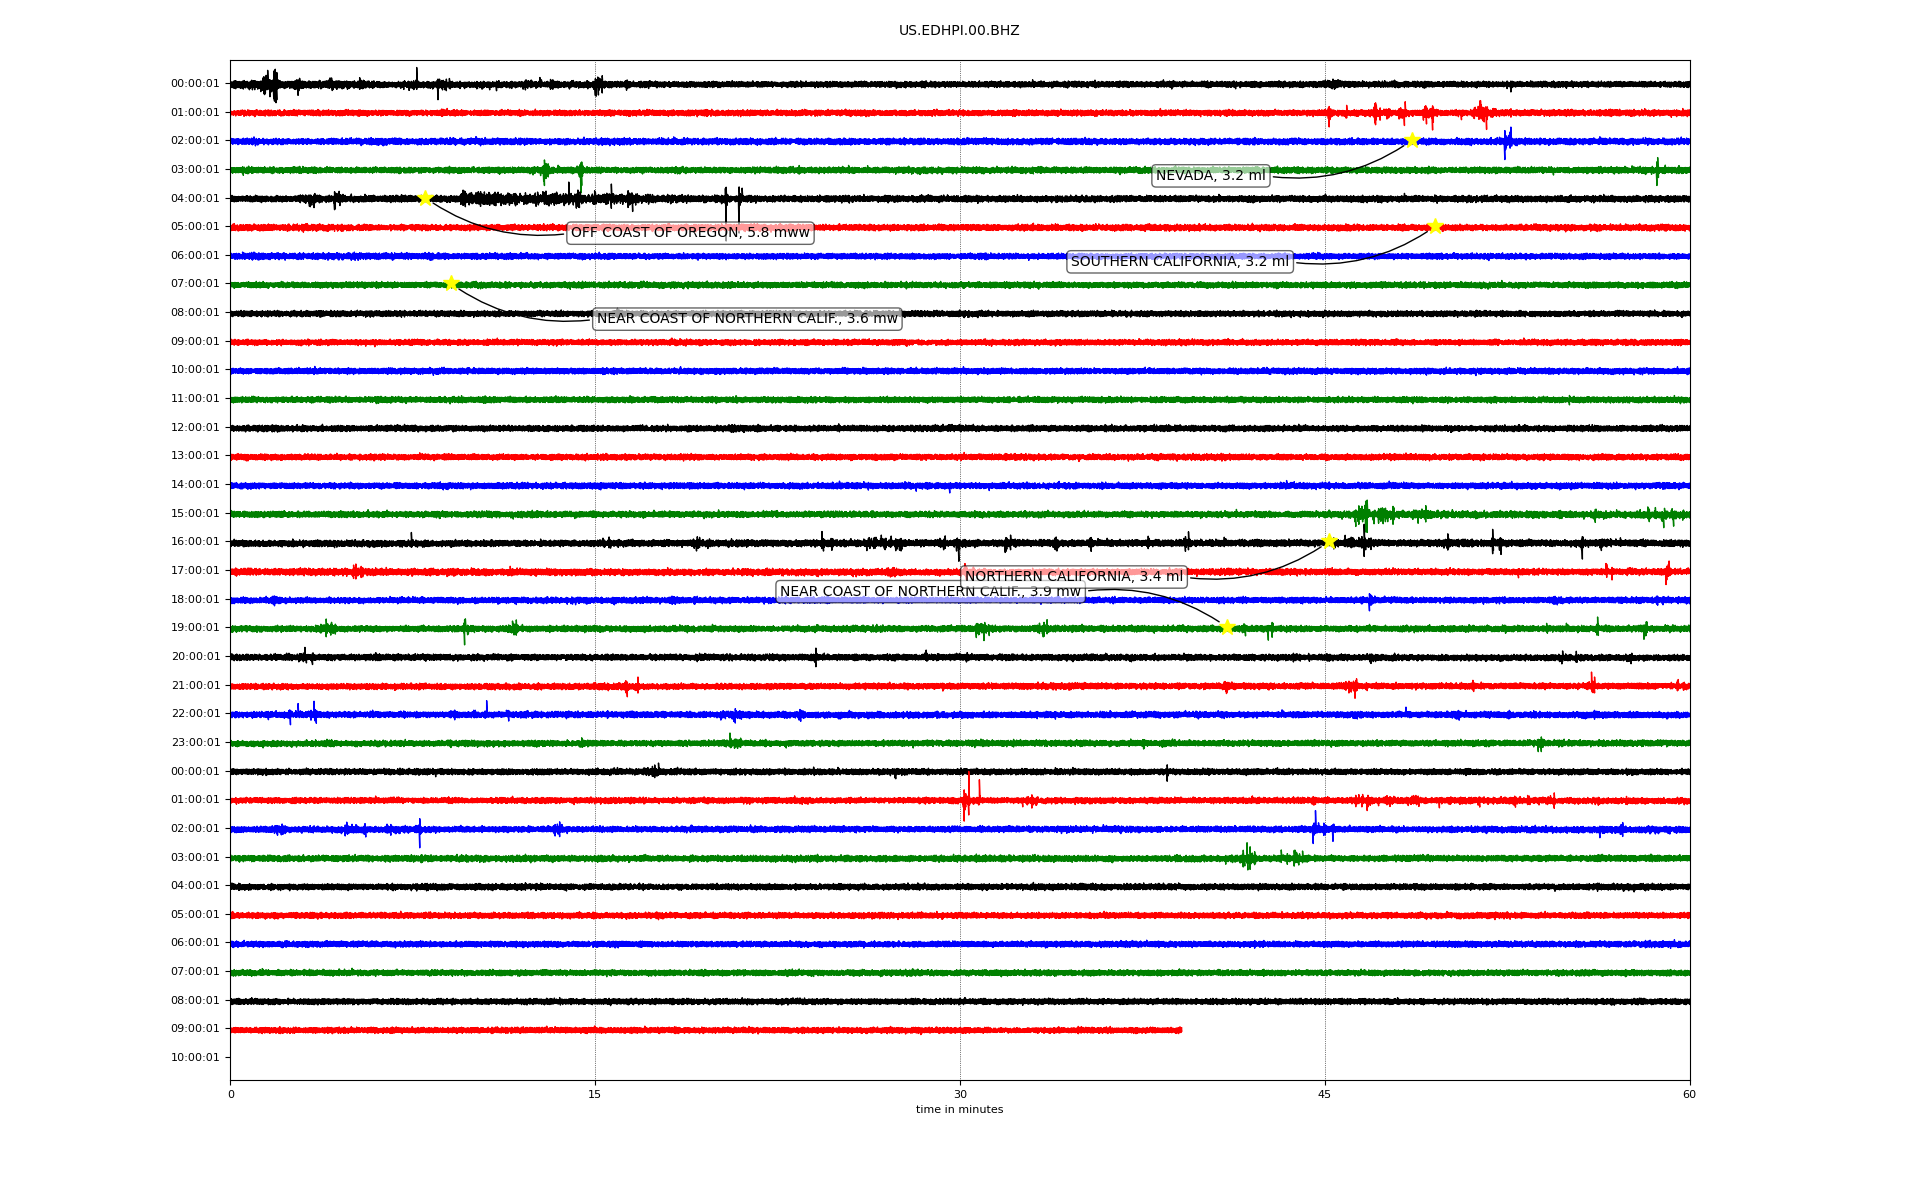Click the Off Coast of Oregon star marker

(x=425, y=198)
